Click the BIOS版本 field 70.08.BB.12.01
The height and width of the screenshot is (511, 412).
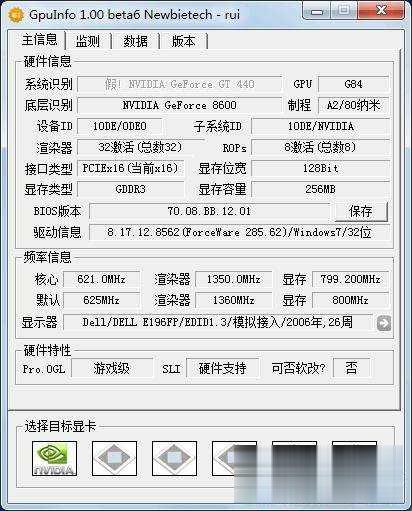209,211
